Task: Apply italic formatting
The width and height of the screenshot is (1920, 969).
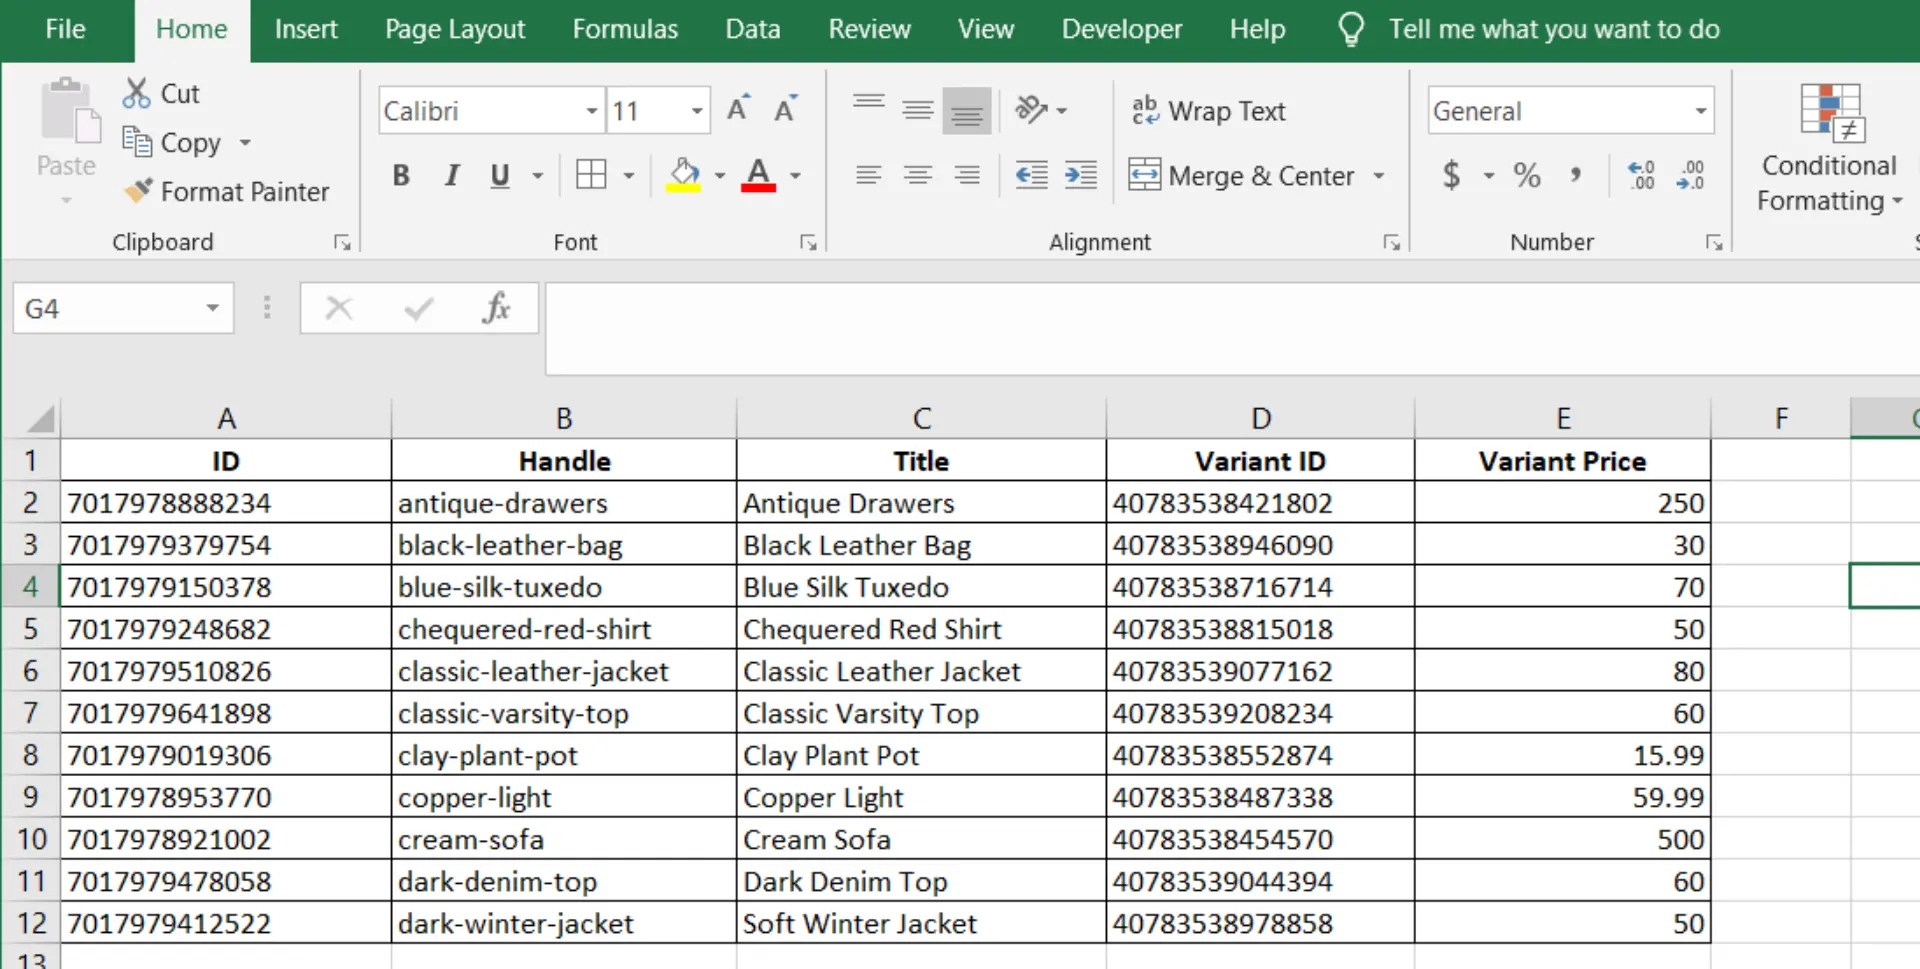Action: coord(451,175)
